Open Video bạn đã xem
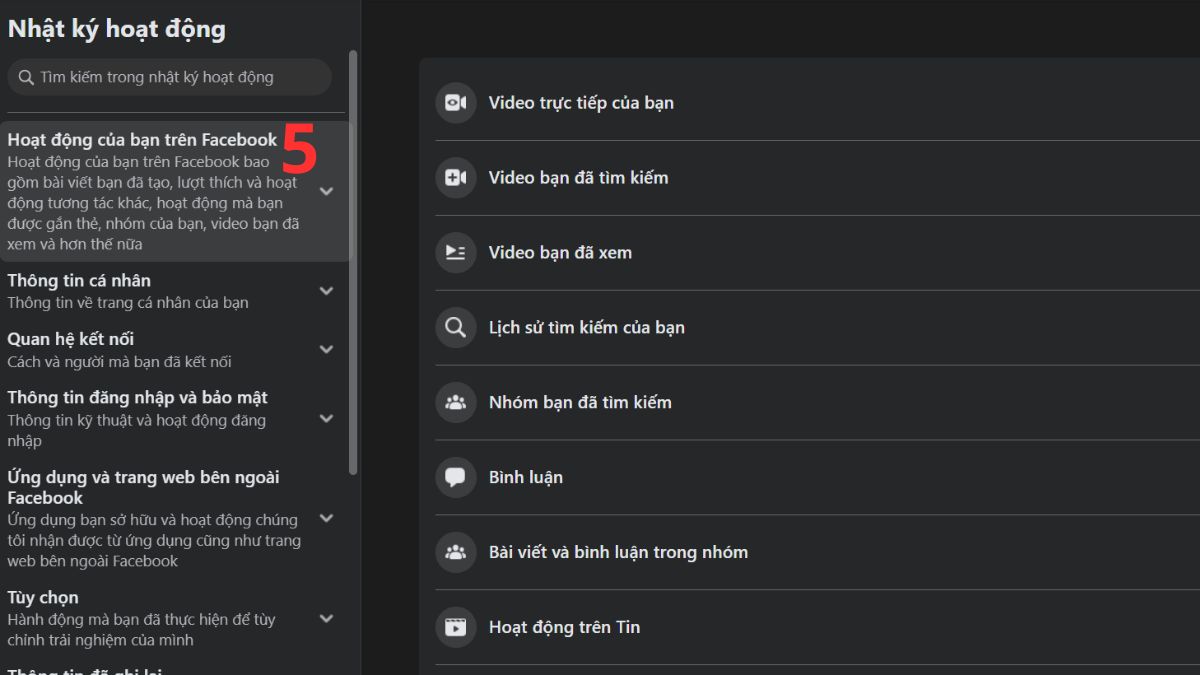The height and width of the screenshot is (675, 1200). (560, 252)
